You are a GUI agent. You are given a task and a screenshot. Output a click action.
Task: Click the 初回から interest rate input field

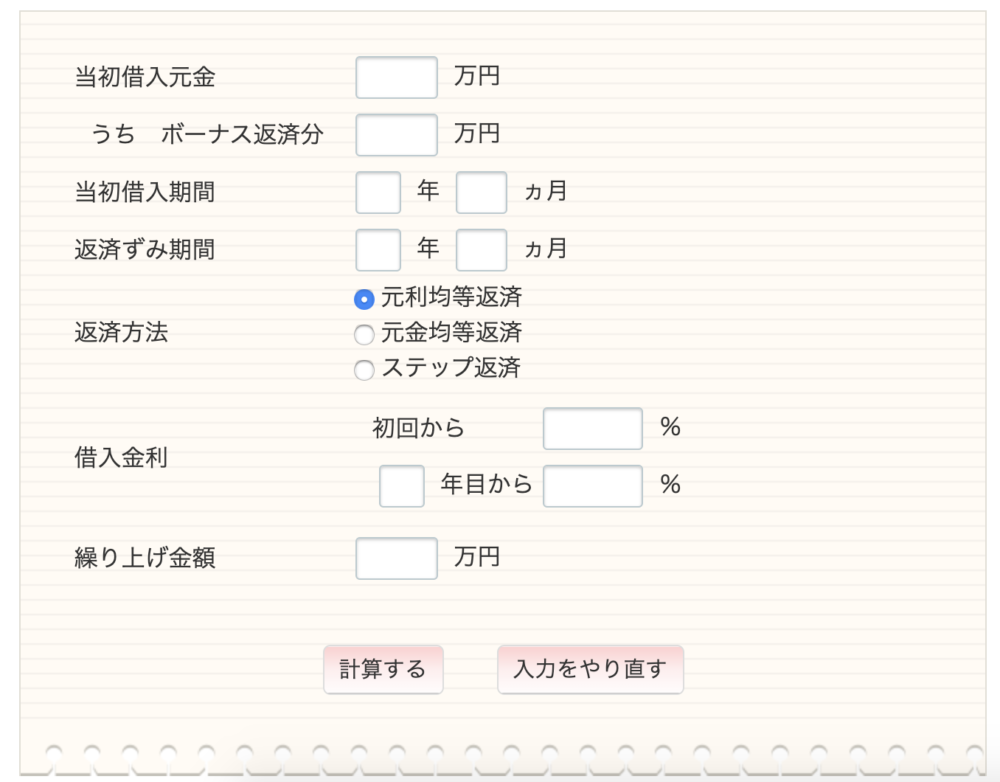pos(591,427)
